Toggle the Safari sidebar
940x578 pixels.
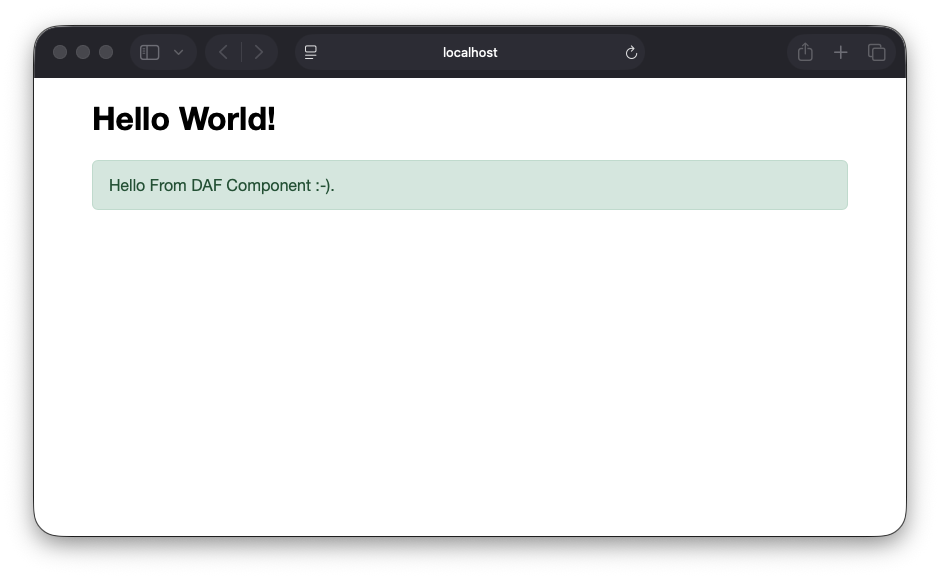click(x=148, y=52)
